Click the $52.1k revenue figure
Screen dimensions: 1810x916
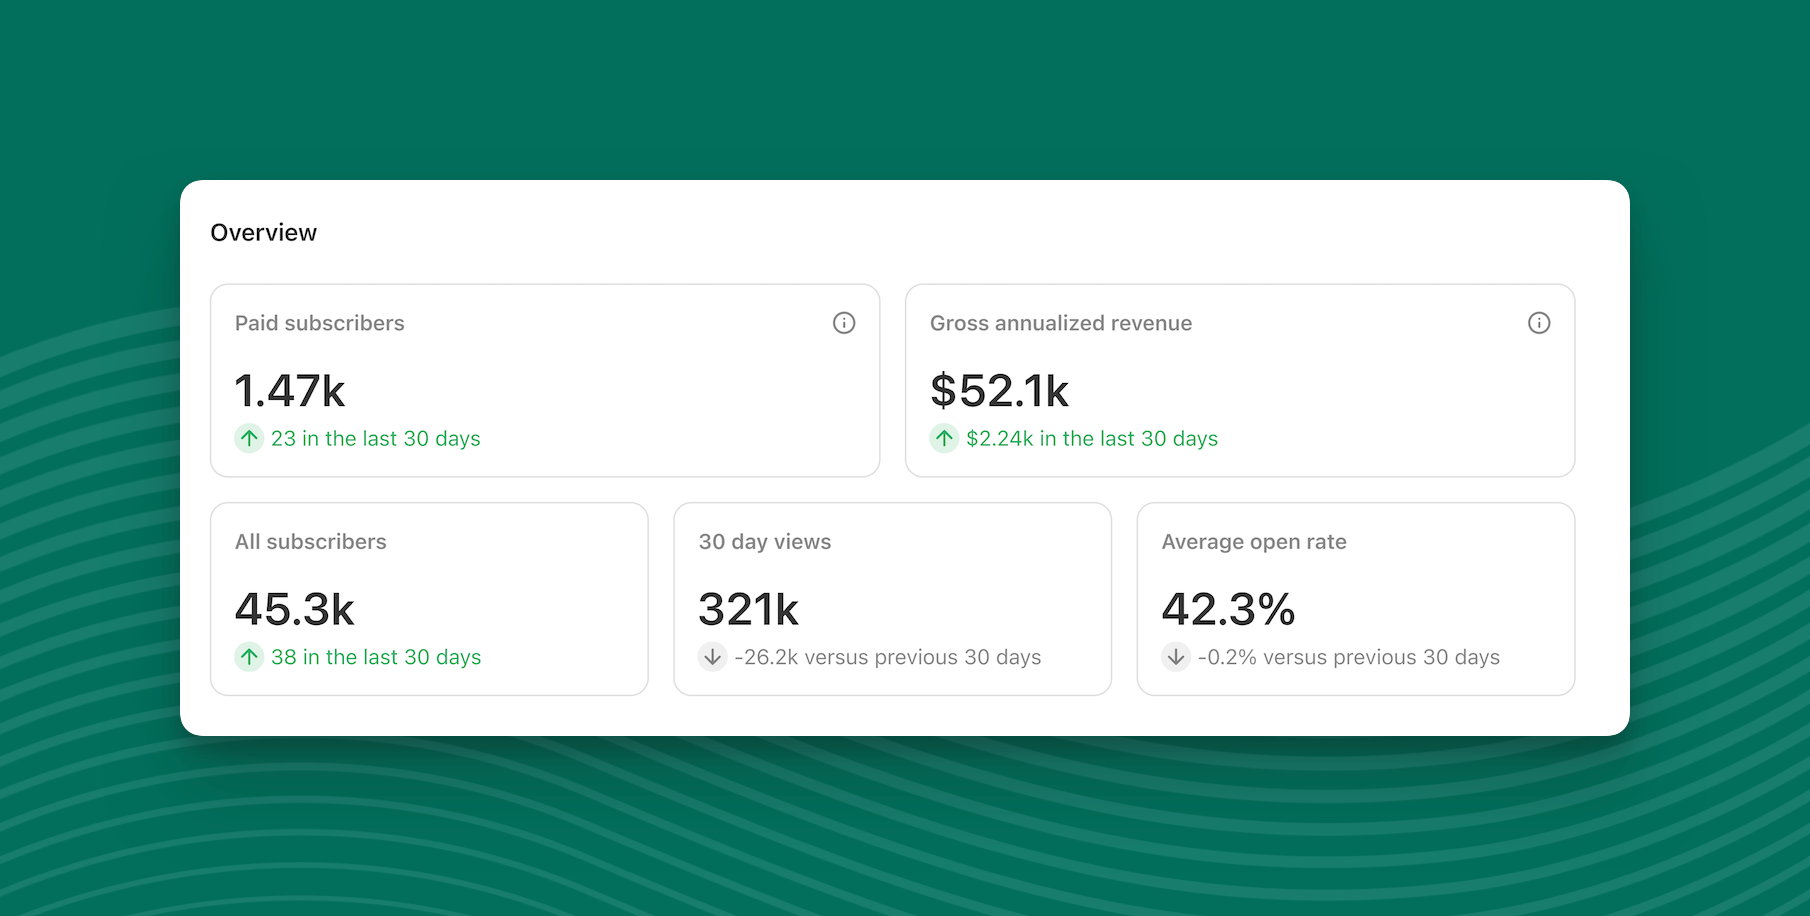[999, 391]
